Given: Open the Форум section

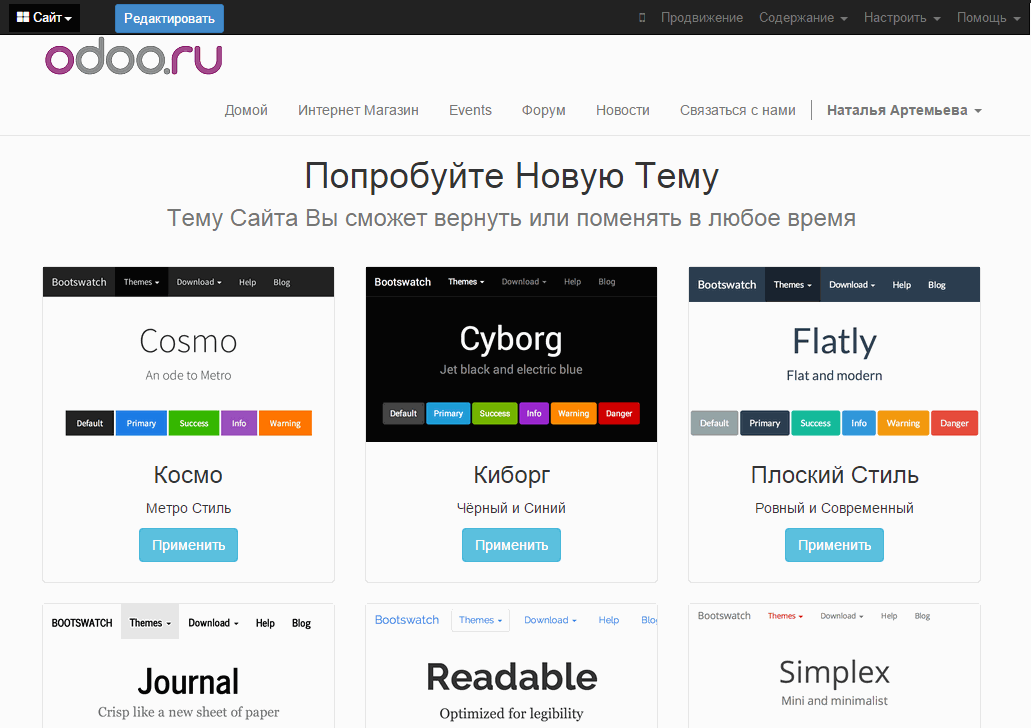Looking at the screenshot, I should pyautogui.click(x=544, y=110).
